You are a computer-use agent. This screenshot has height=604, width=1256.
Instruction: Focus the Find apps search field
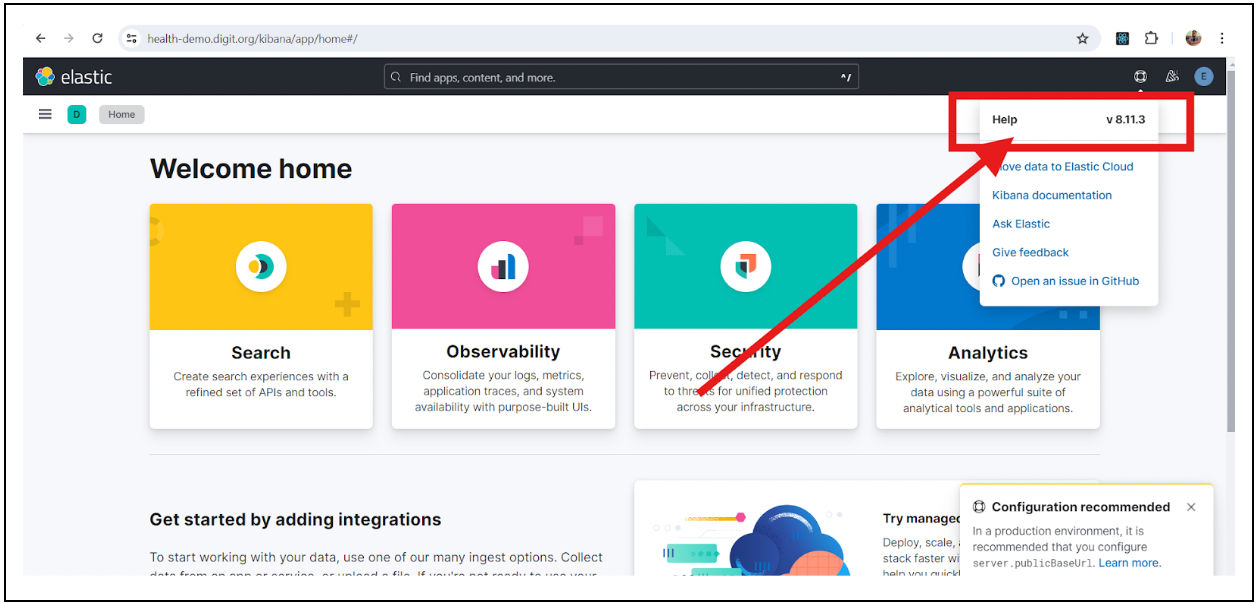click(x=620, y=77)
